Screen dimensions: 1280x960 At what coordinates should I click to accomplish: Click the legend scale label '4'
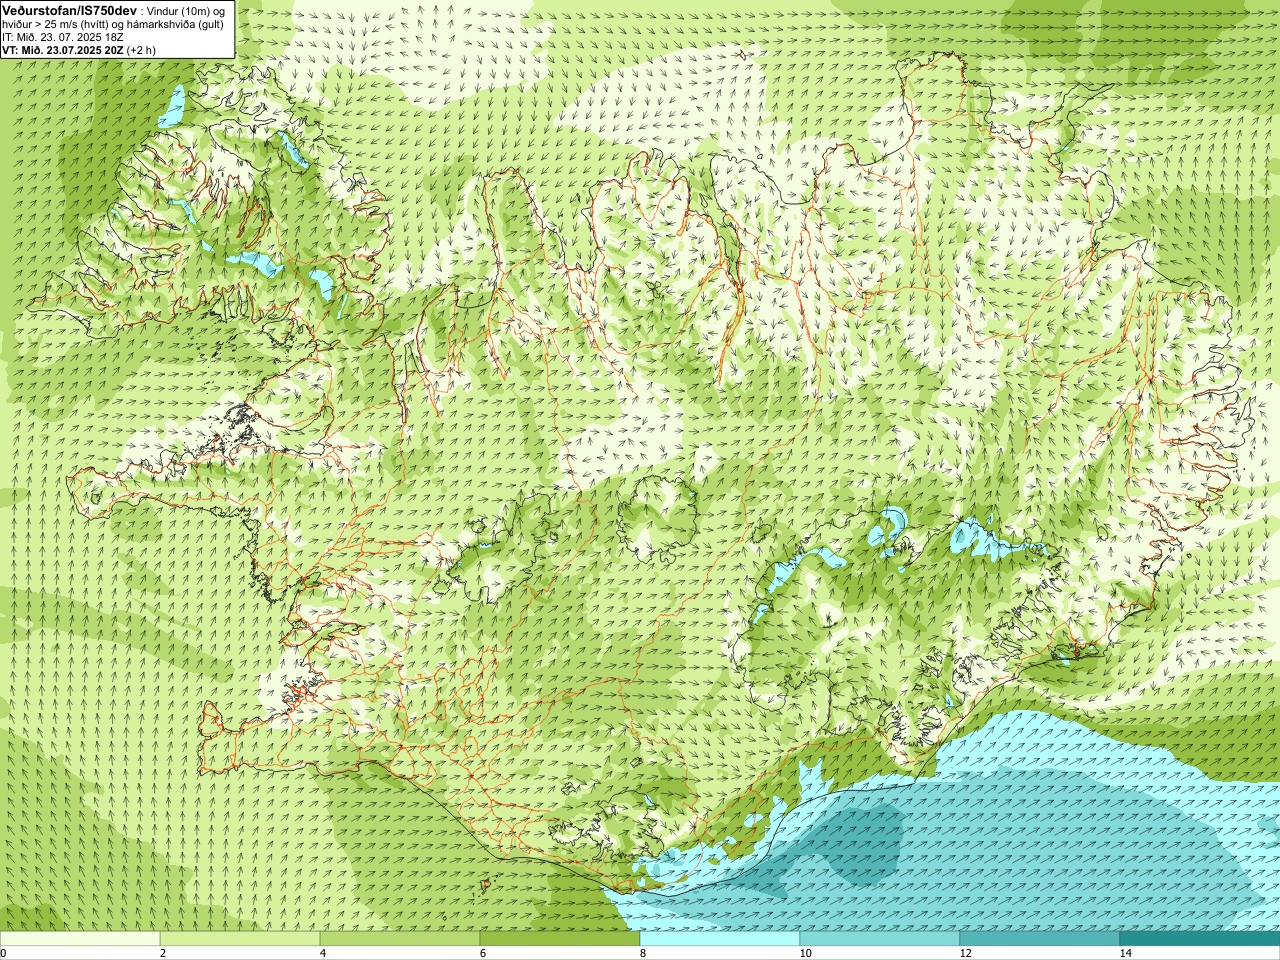323,953
